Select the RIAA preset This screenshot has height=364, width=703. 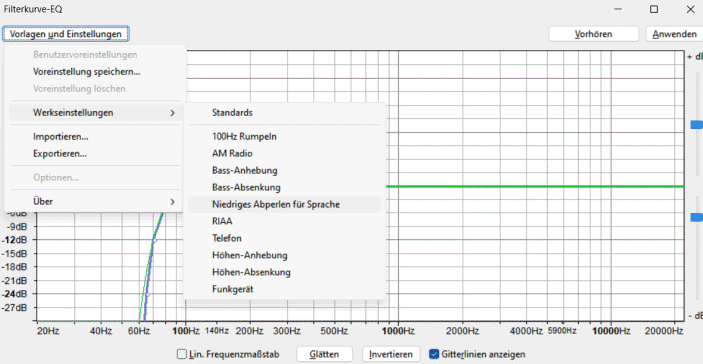tap(284, 221)
